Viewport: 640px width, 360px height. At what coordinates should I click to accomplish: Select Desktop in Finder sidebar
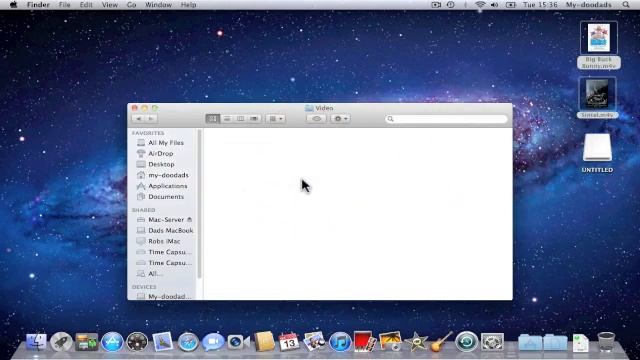162,164
